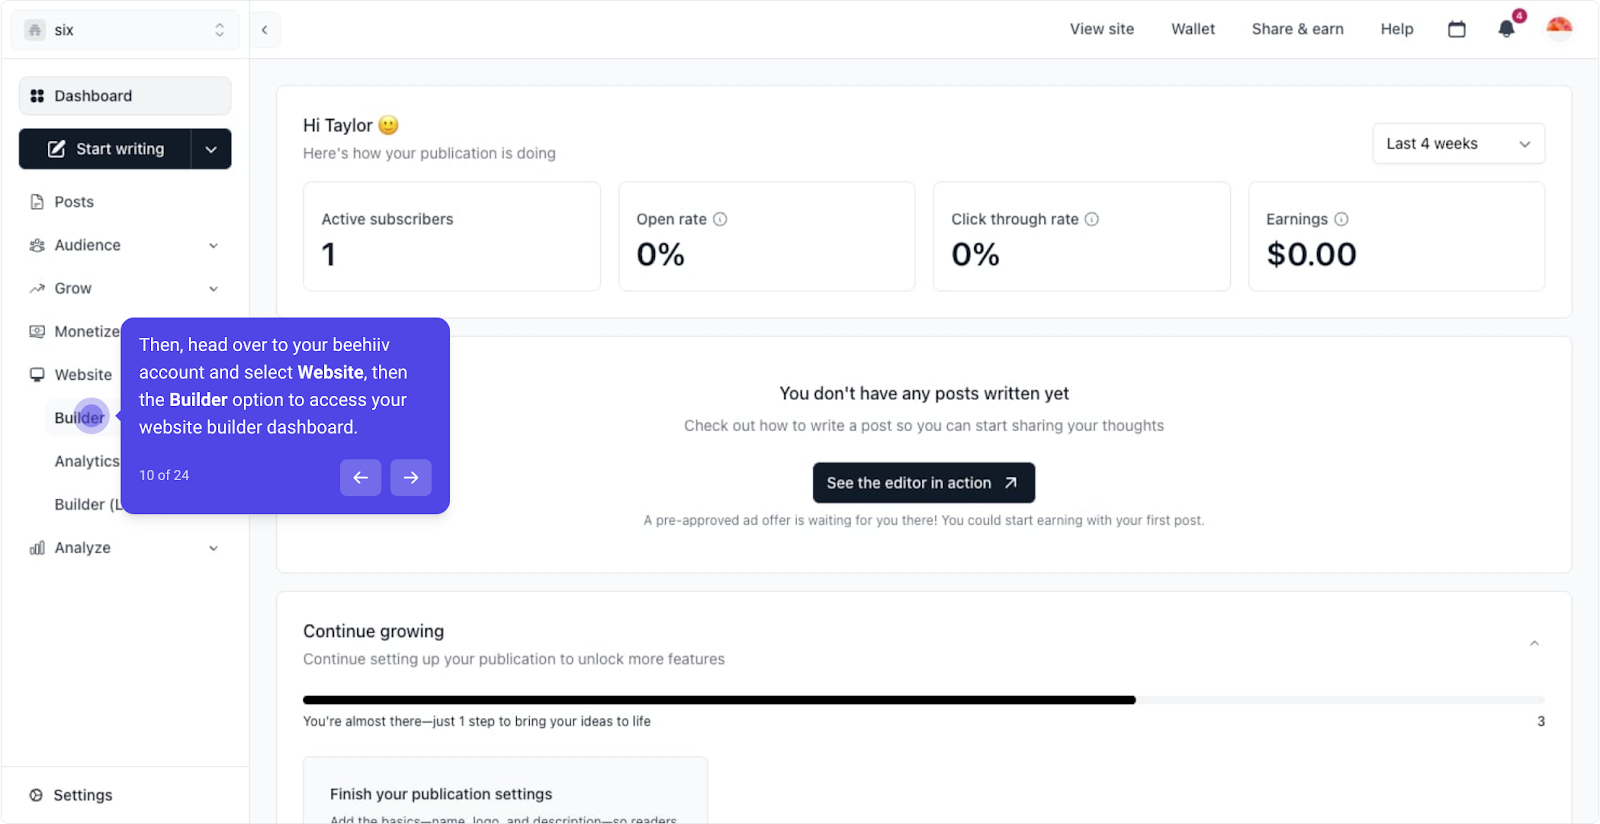The image size is (1600, 824).
Task: Go to next tour step arrow
Action: coord(411,478)
